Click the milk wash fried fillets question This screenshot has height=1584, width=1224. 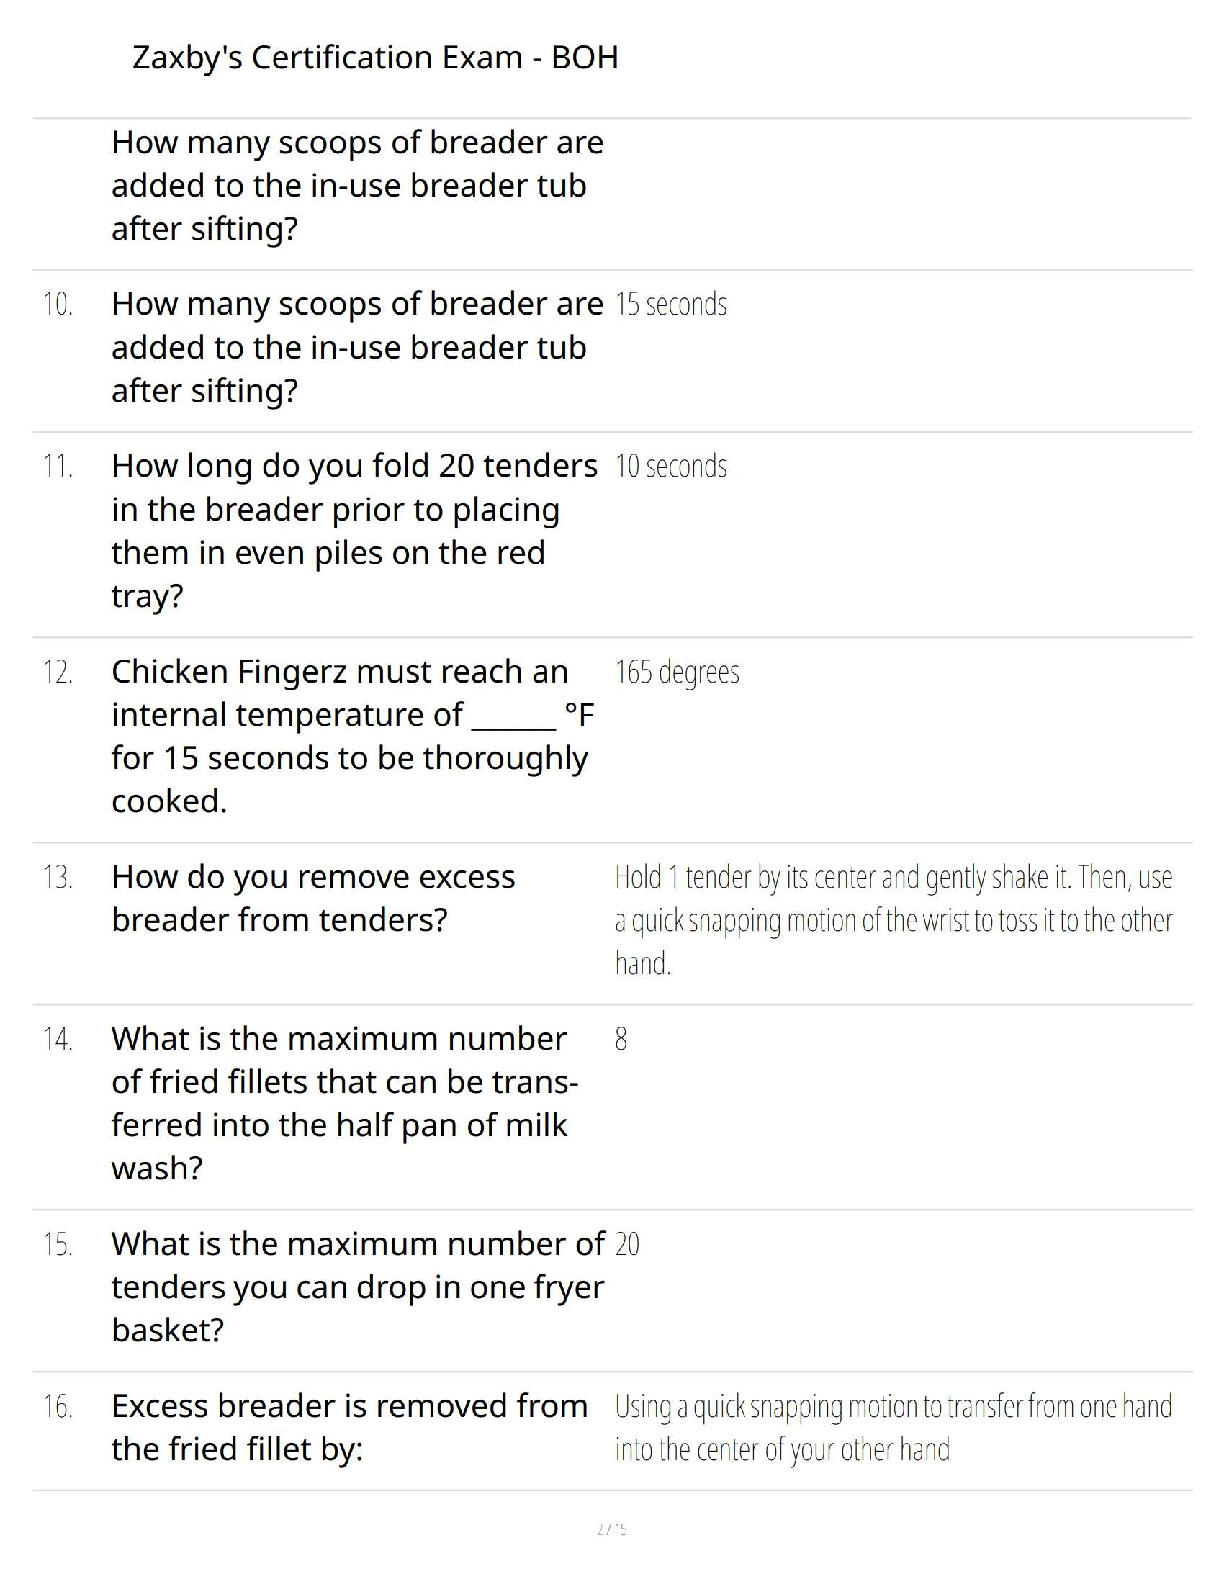344,1102
